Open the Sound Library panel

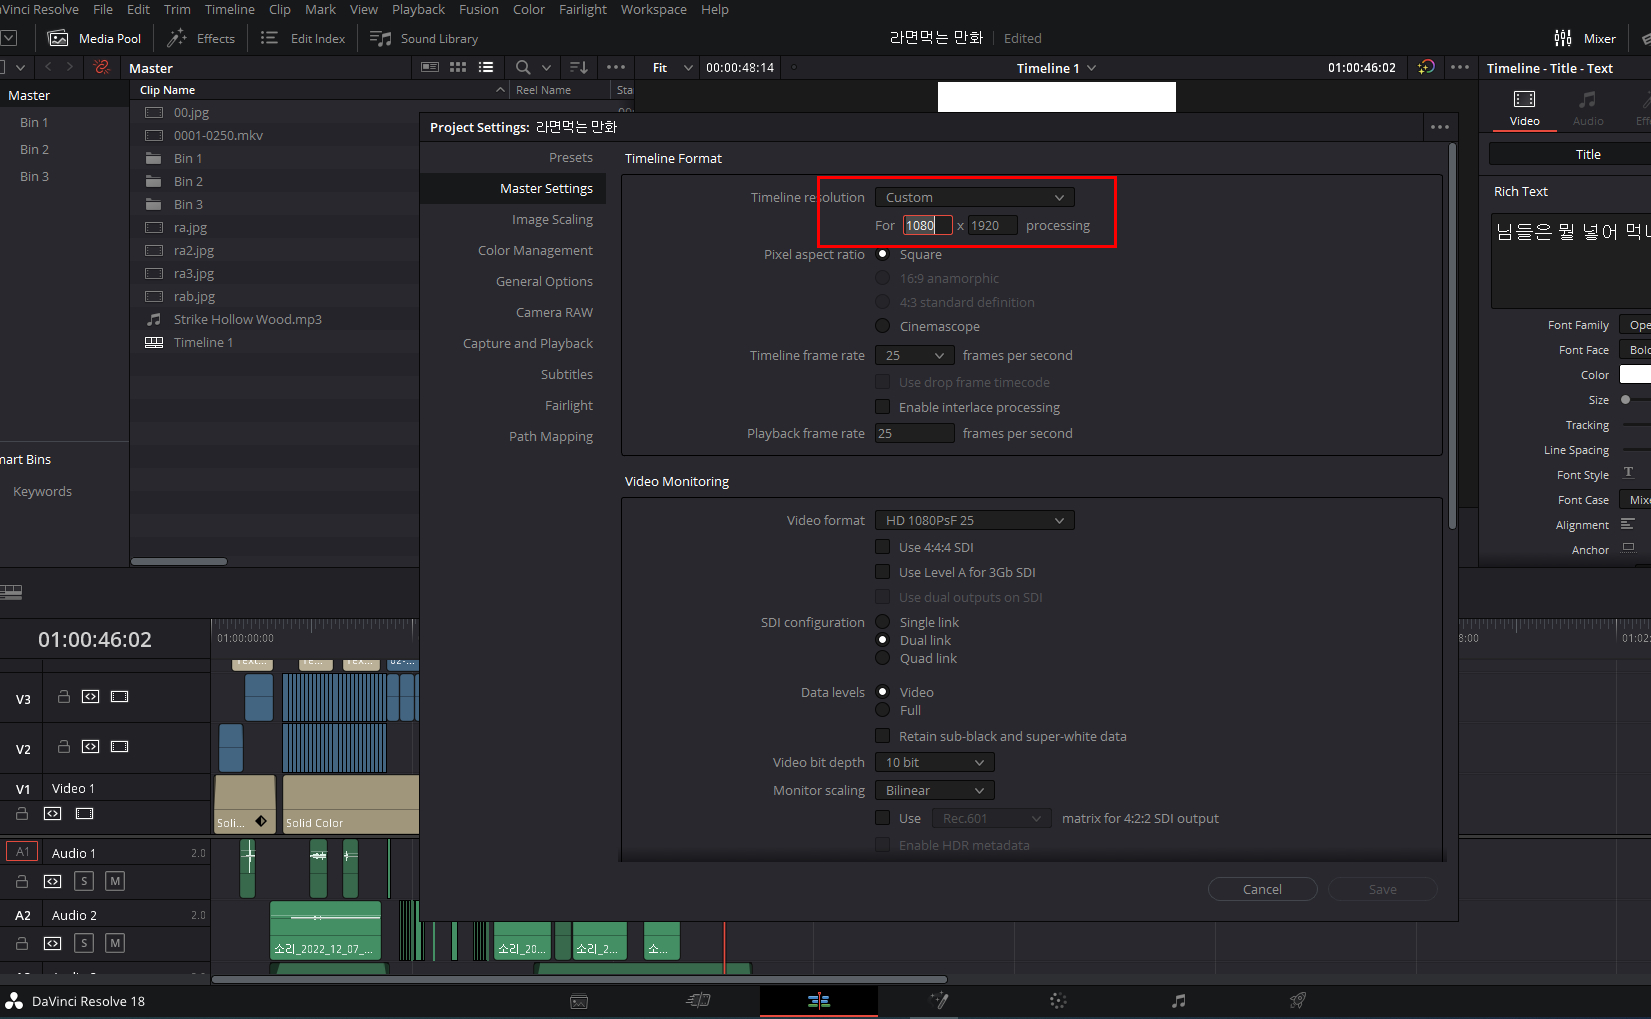pyautogui.click(x=424, y=38)
